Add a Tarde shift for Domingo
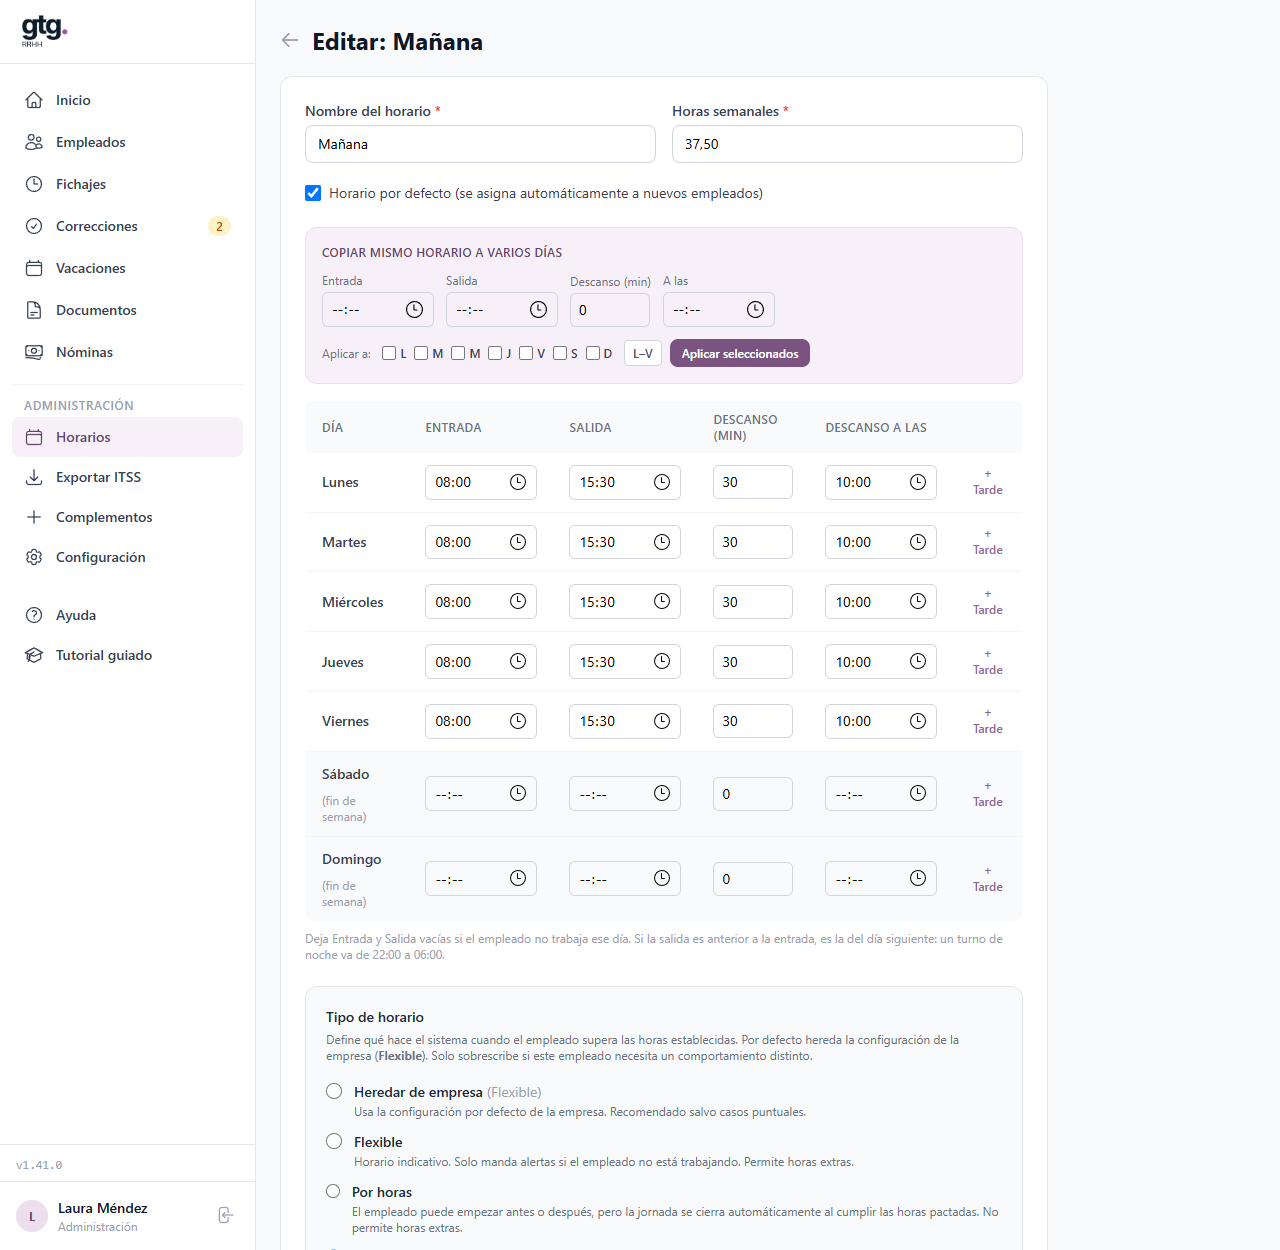1280x1250 pixels. (x=988, y=879)
